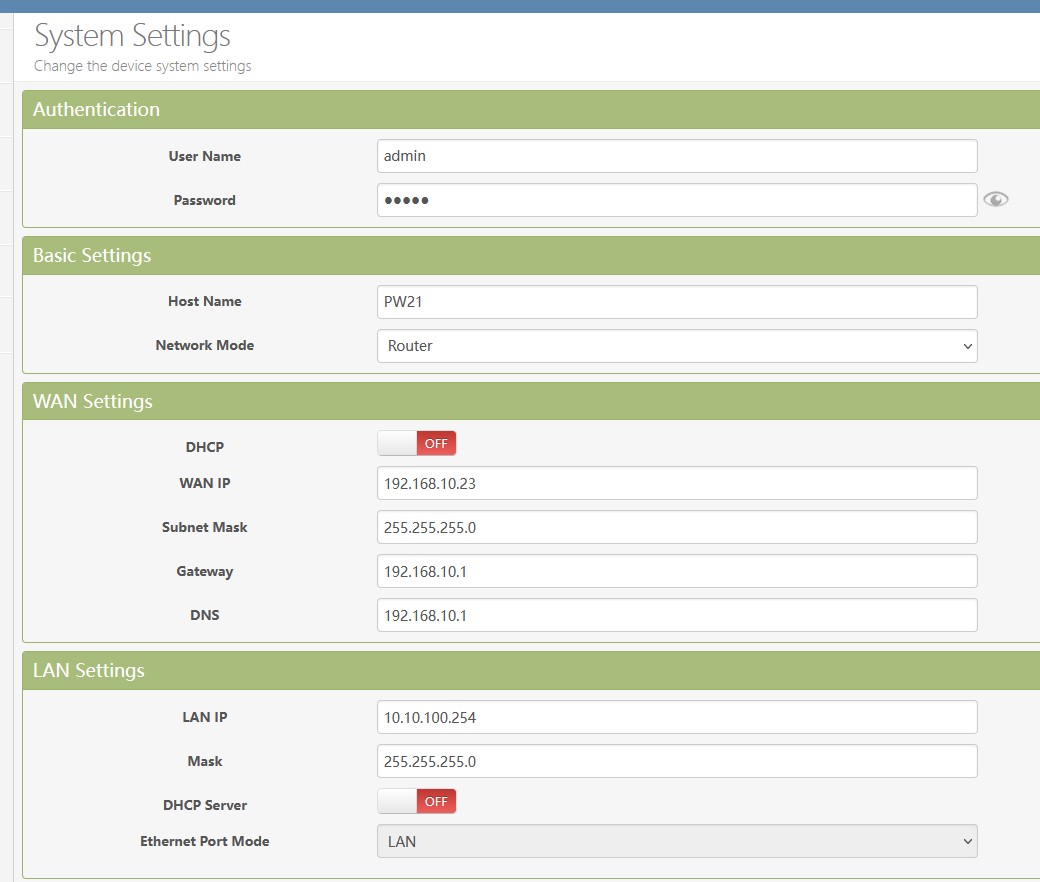
Task: Click the LAN Settings section header
Action: click(x=88, y=670)
